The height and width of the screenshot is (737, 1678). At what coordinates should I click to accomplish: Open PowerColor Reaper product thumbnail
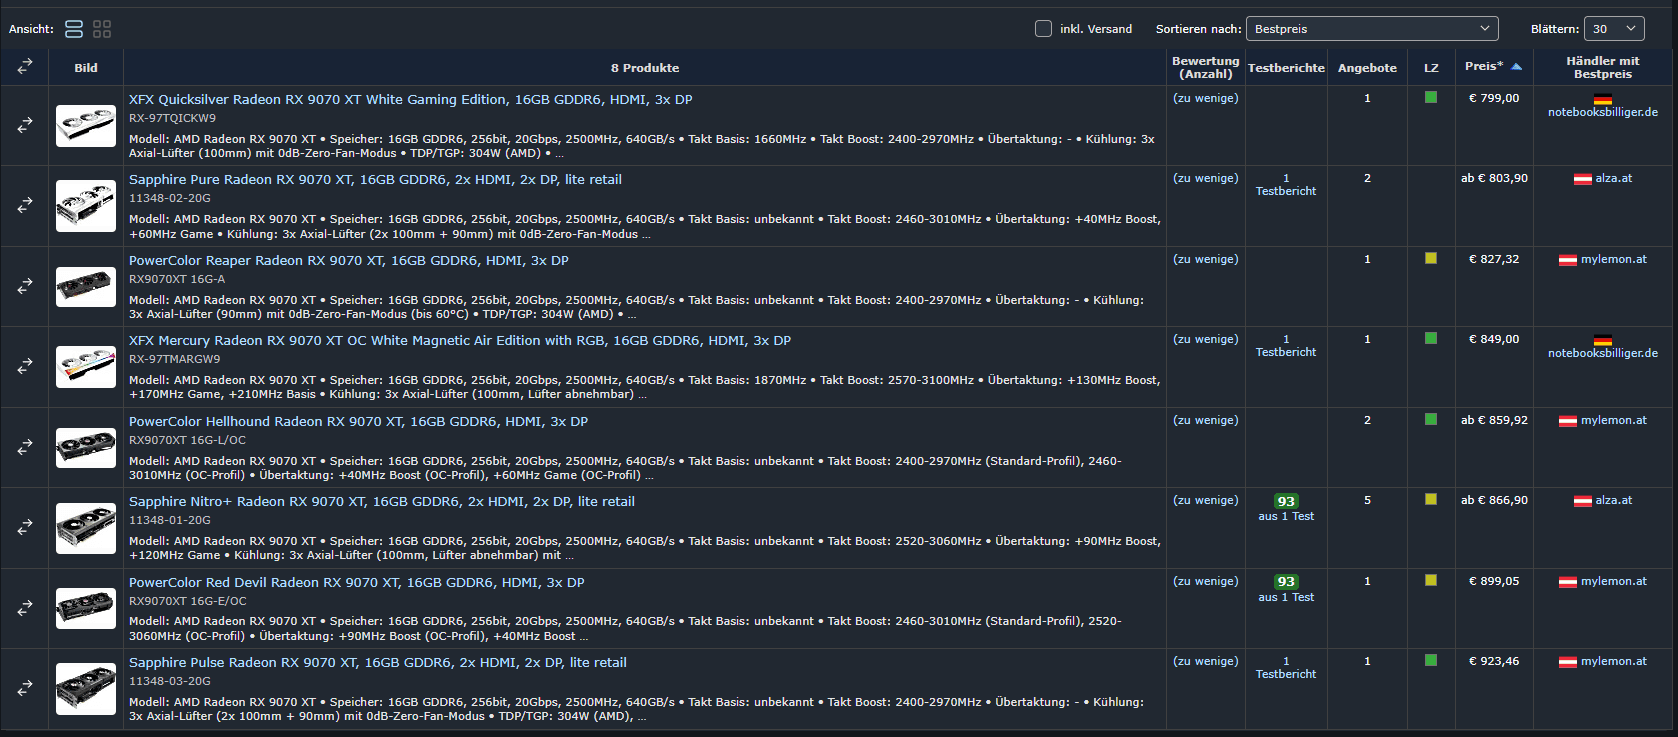86,287
